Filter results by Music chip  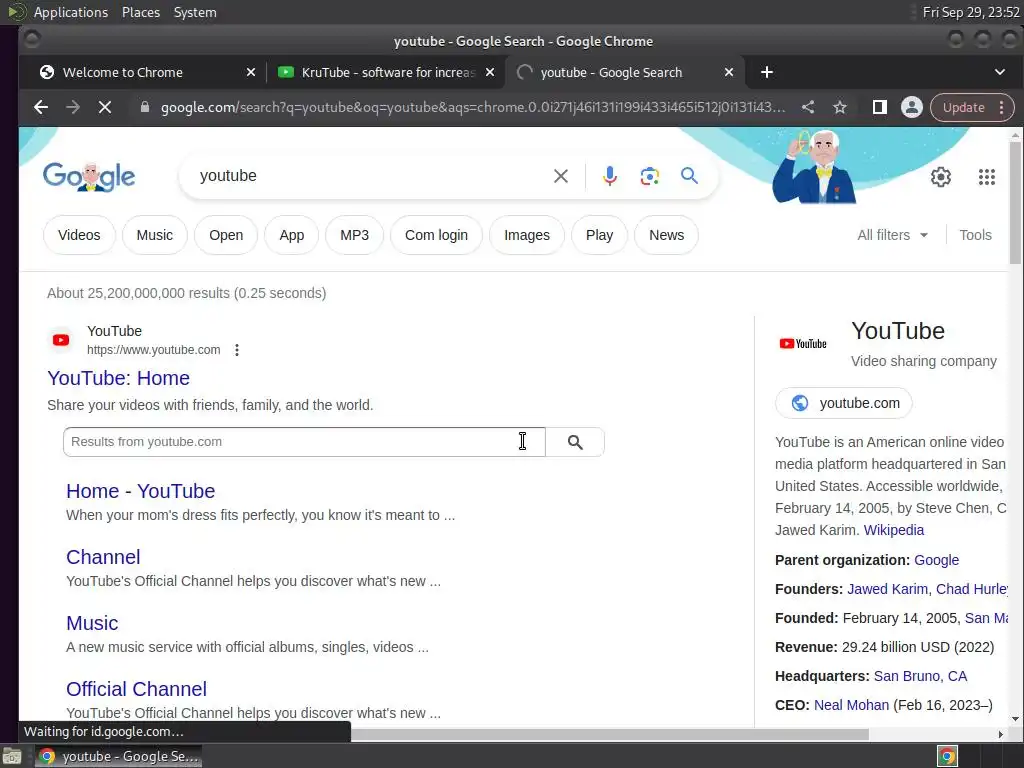point(155,235)
